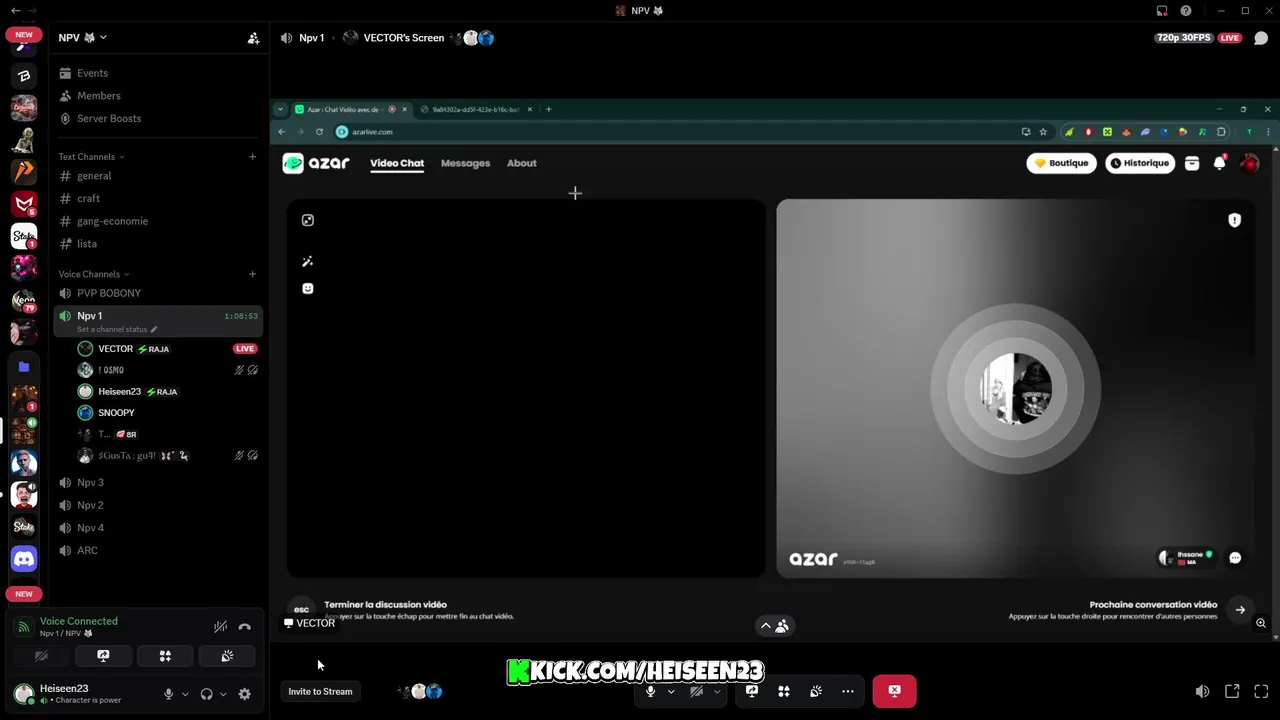Collapse the Text Channels category
1280x720 pixels.
tap(91, 157)
